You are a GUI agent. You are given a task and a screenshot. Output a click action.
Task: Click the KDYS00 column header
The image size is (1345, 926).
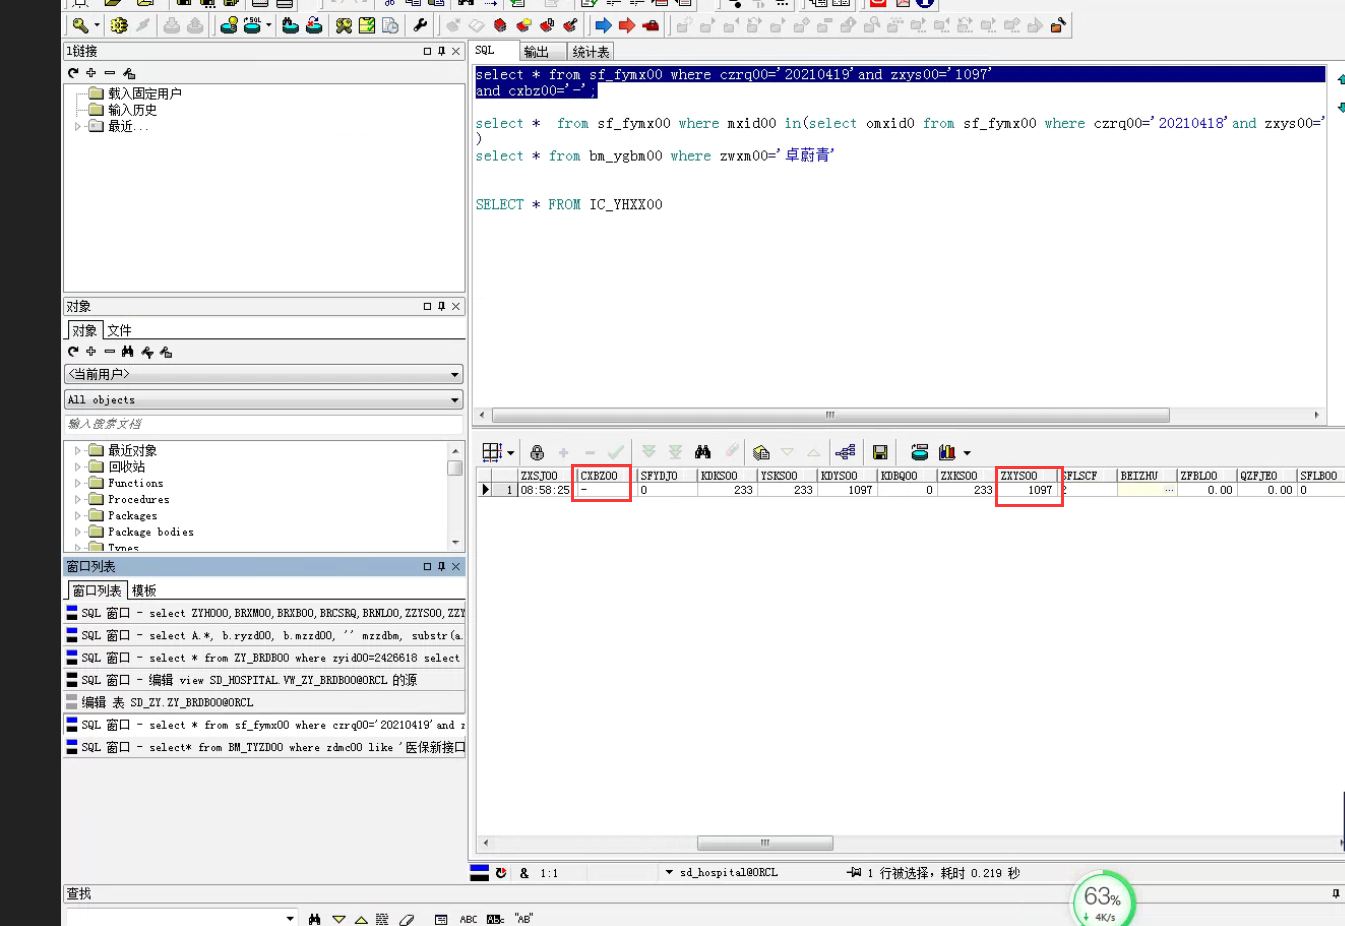tap(846, 476)
